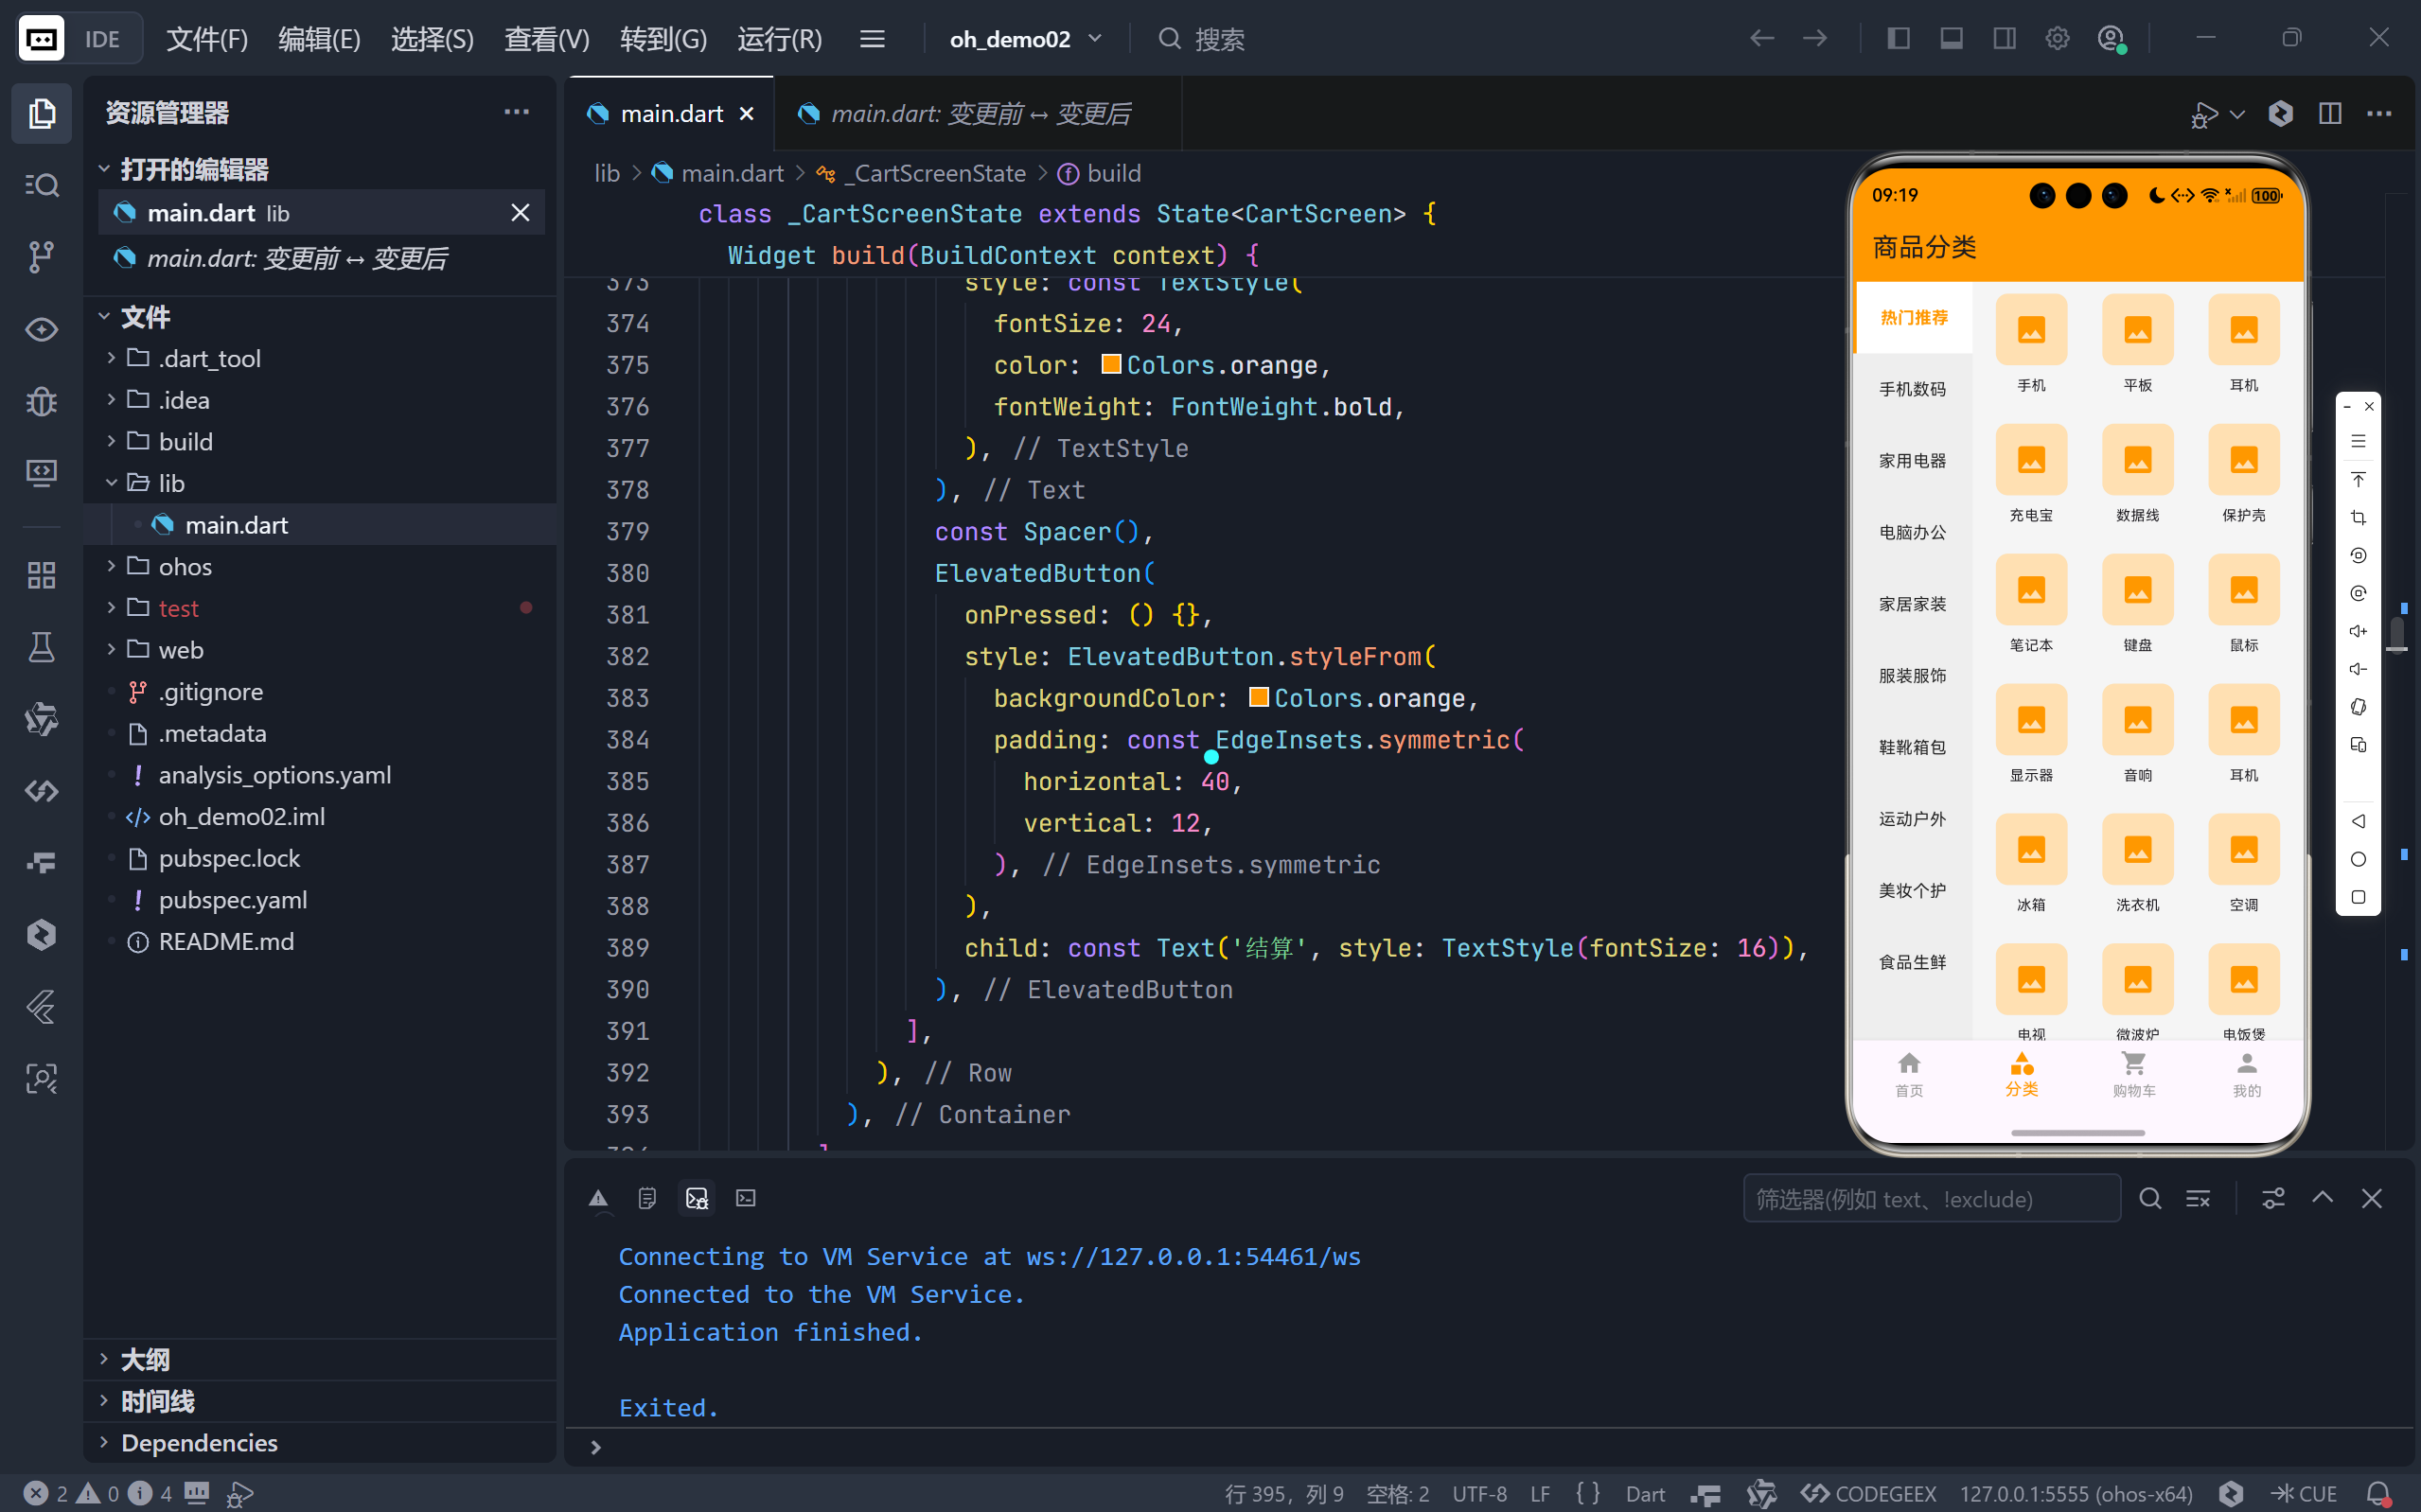Toggle the bottom panel layout icon
This screenshot has height=1512, width=2421.
coord(1951,38)
